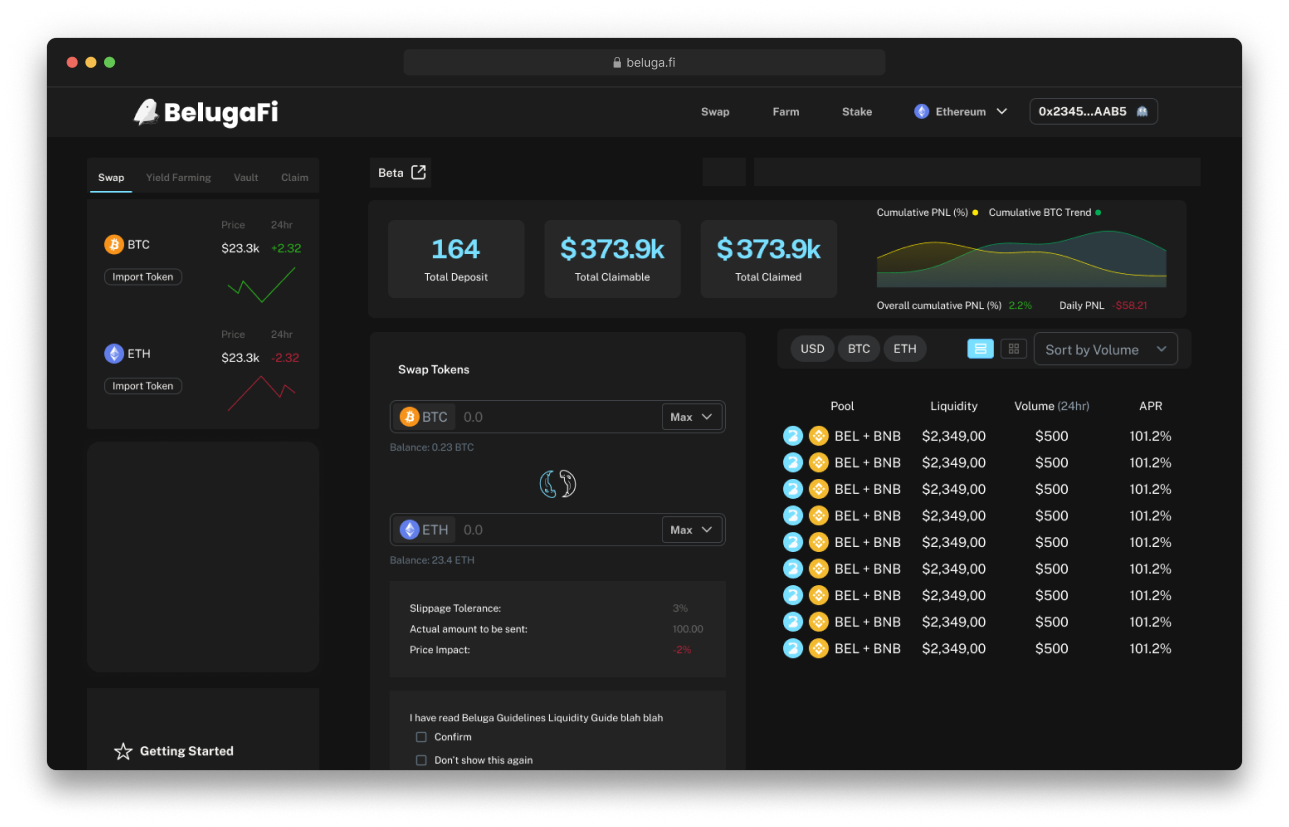
Task: Click Import Token under ETH
Action: 143,386
